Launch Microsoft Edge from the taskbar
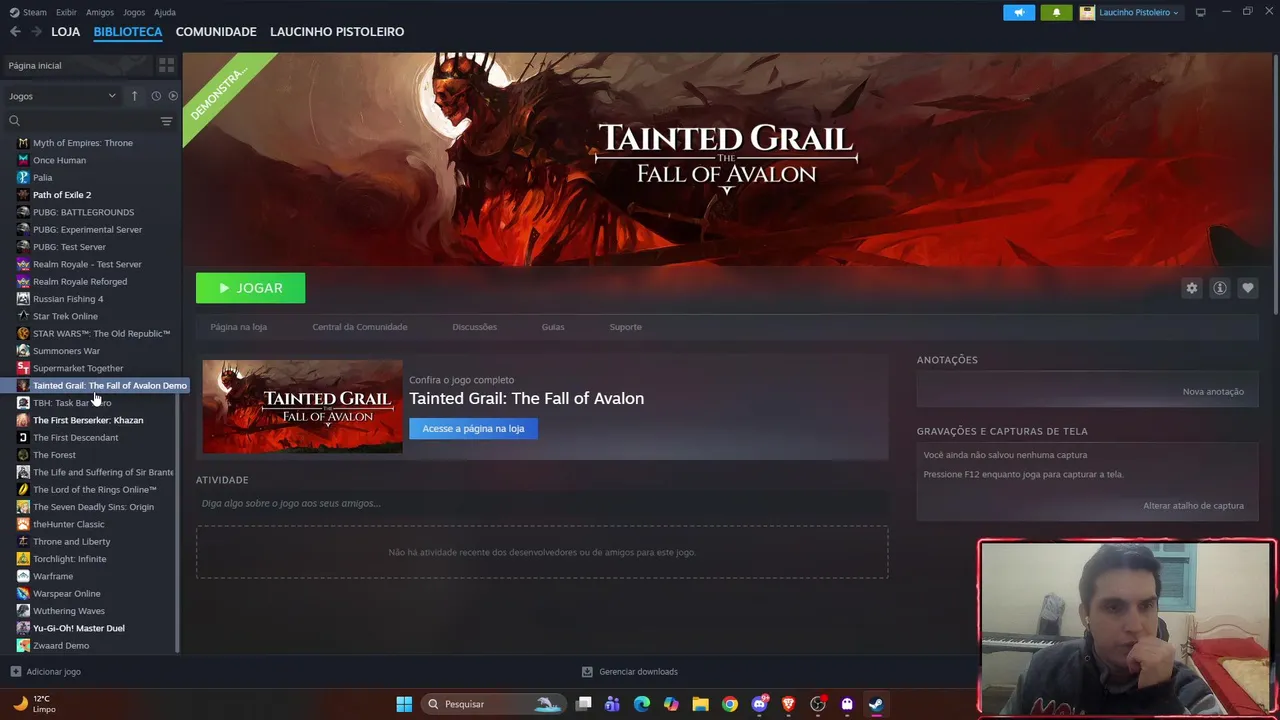 [x=642, y=704]
